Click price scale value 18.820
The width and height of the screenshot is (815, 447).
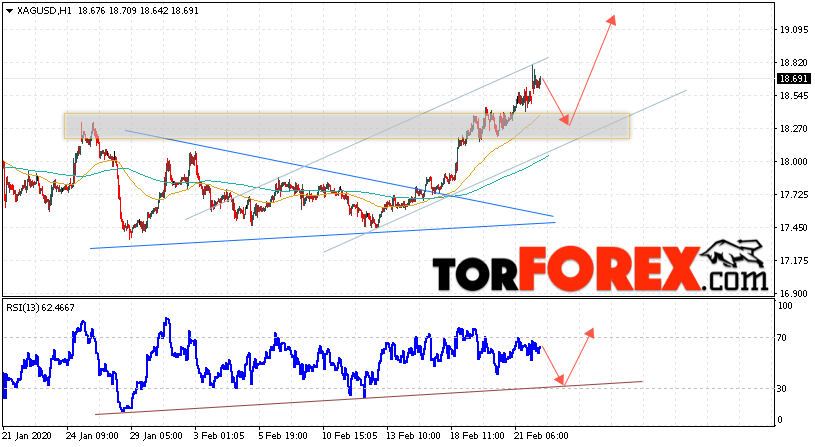(x=794, y=63)
